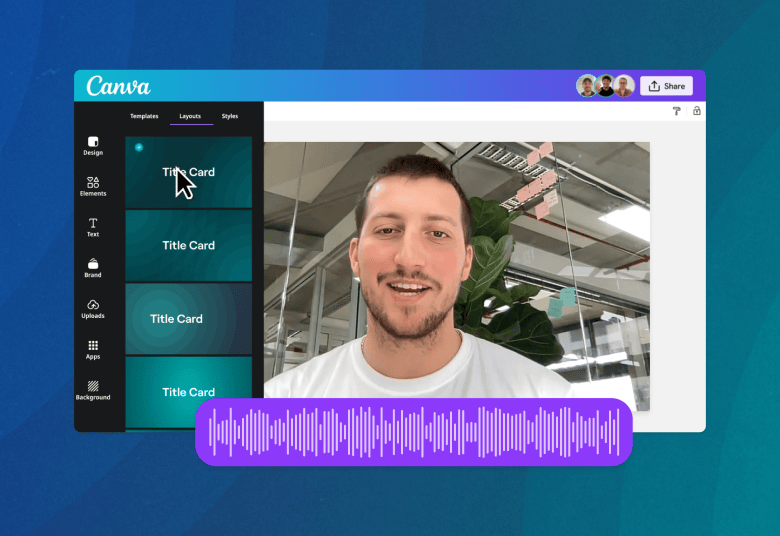780x536 pixels.
Task: Click the middle collaborator avatar
Action: [x=605, y=86]
